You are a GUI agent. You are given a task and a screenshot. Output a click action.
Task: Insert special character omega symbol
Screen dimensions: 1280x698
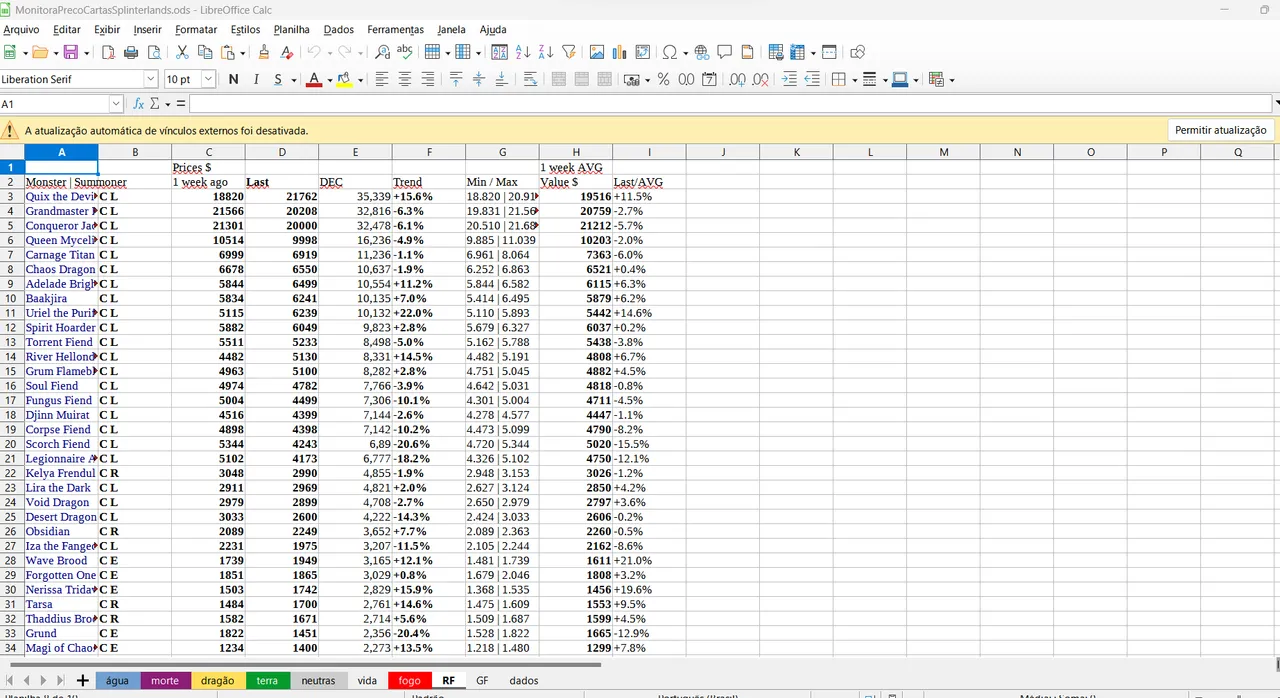[x=670, y=52]
